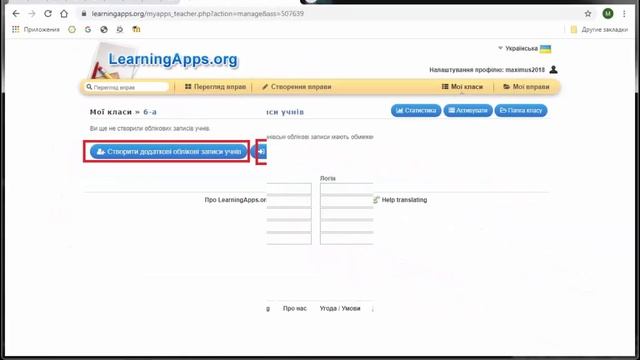Bookmark this page with the star

point(588,13)
